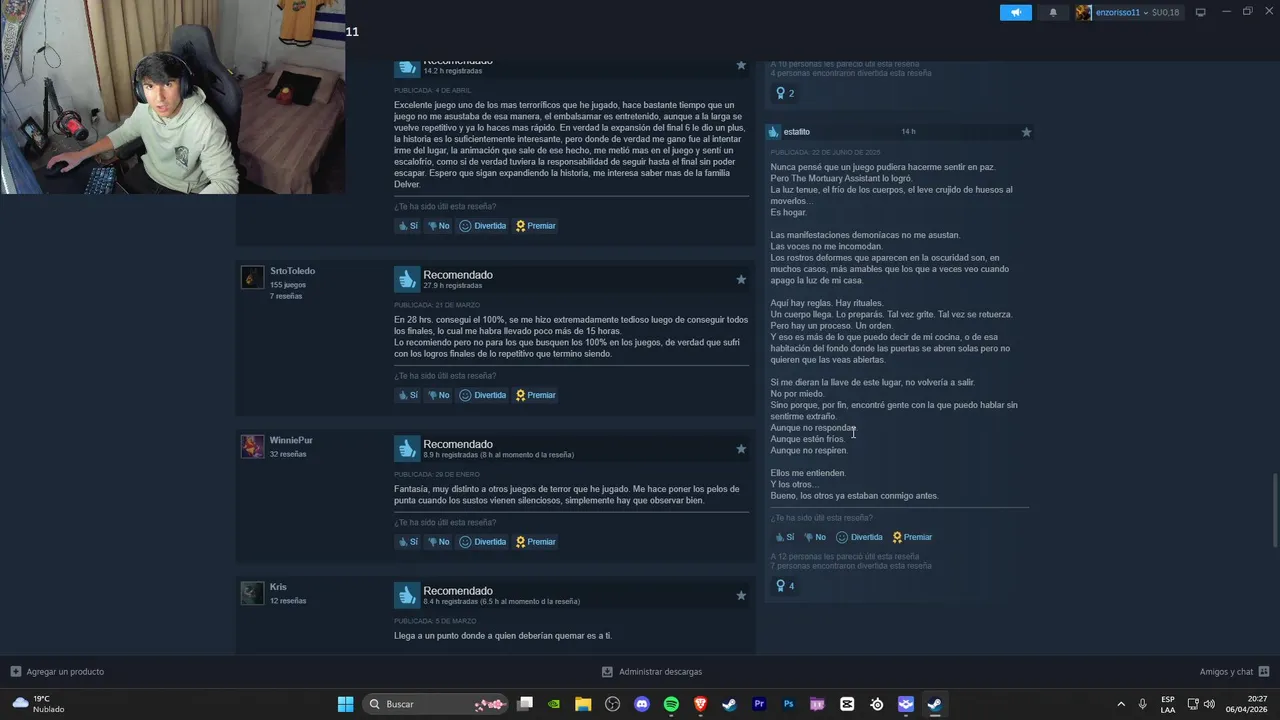Screen dimensions: 1280x720
Task: Vote No on SrtoToledo's review
Action: [x=438, y=395]
